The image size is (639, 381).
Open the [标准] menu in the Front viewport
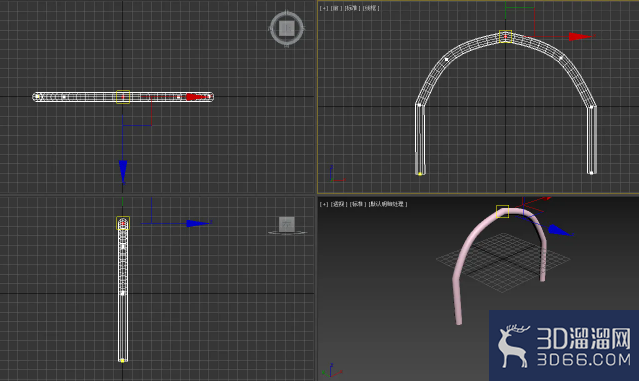(x=352, y=8)
